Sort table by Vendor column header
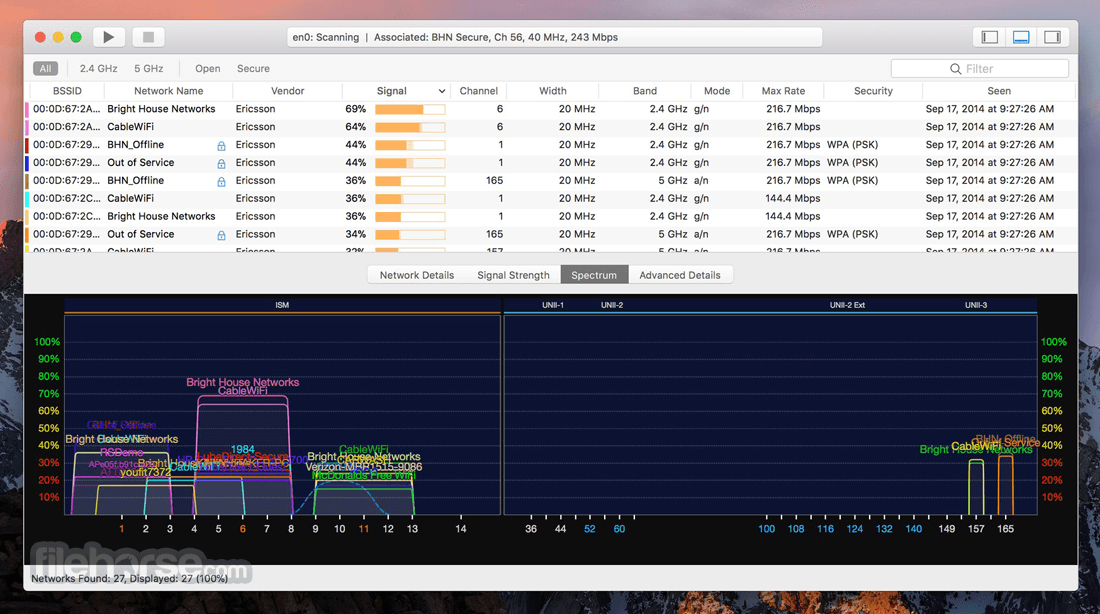 pyautogui.click(x=288, y=91)
